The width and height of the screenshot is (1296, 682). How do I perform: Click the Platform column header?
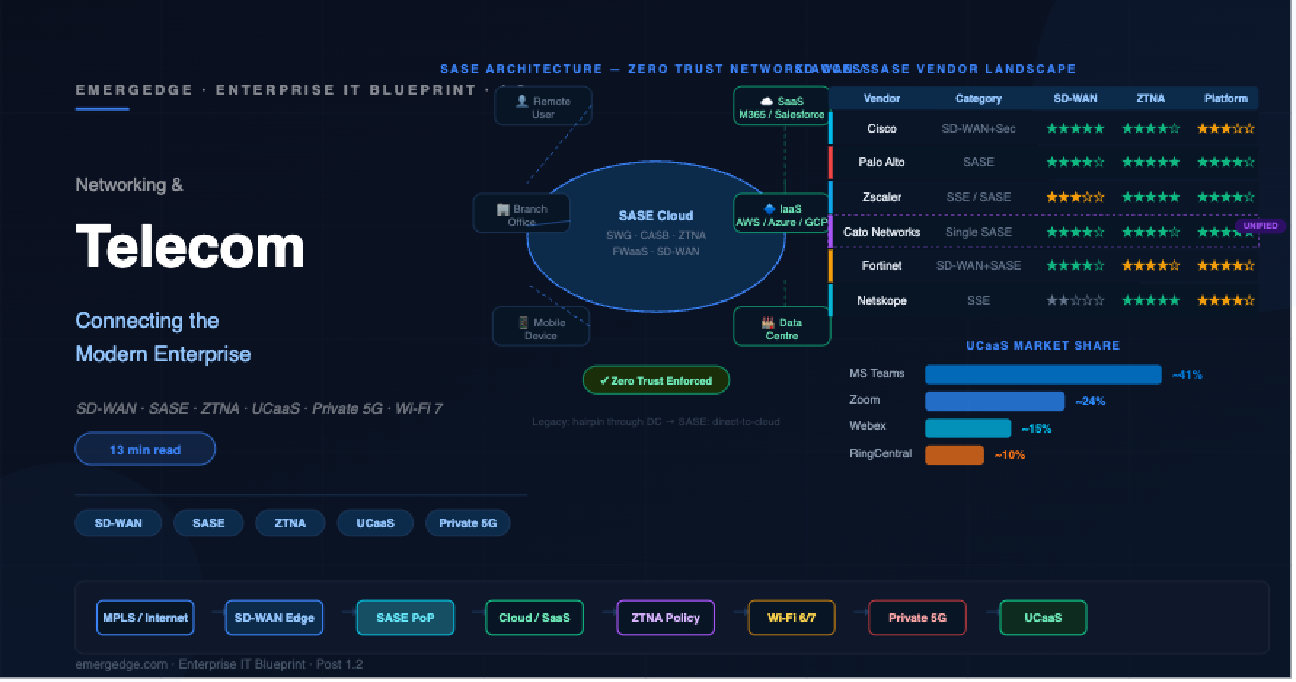point(1226,99)
